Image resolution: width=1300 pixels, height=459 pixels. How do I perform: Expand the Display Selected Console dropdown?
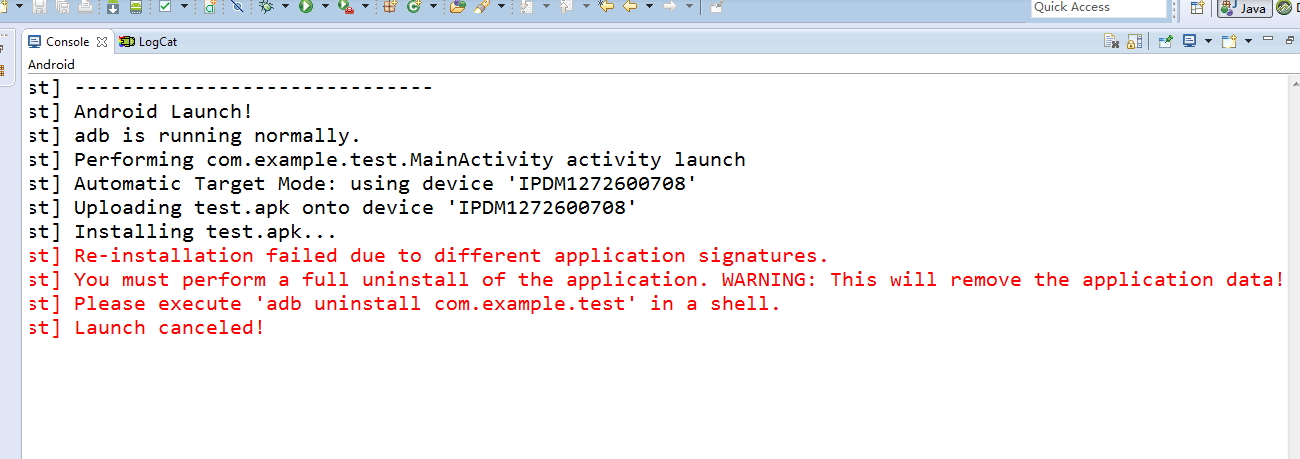pos(1208,41)
